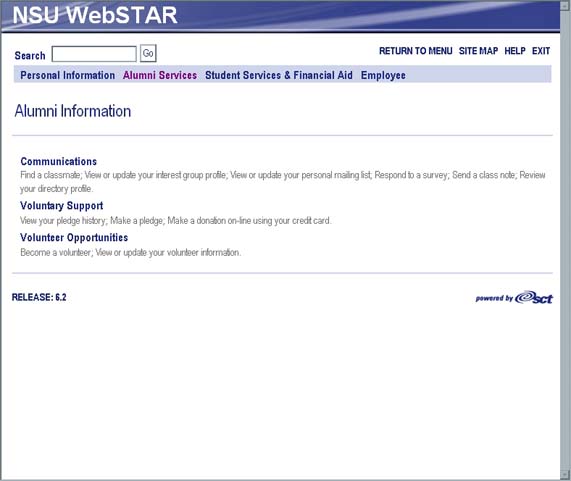Open the Volunteer Opportunities link
This screenshot has width=571, height=481.
74,237
